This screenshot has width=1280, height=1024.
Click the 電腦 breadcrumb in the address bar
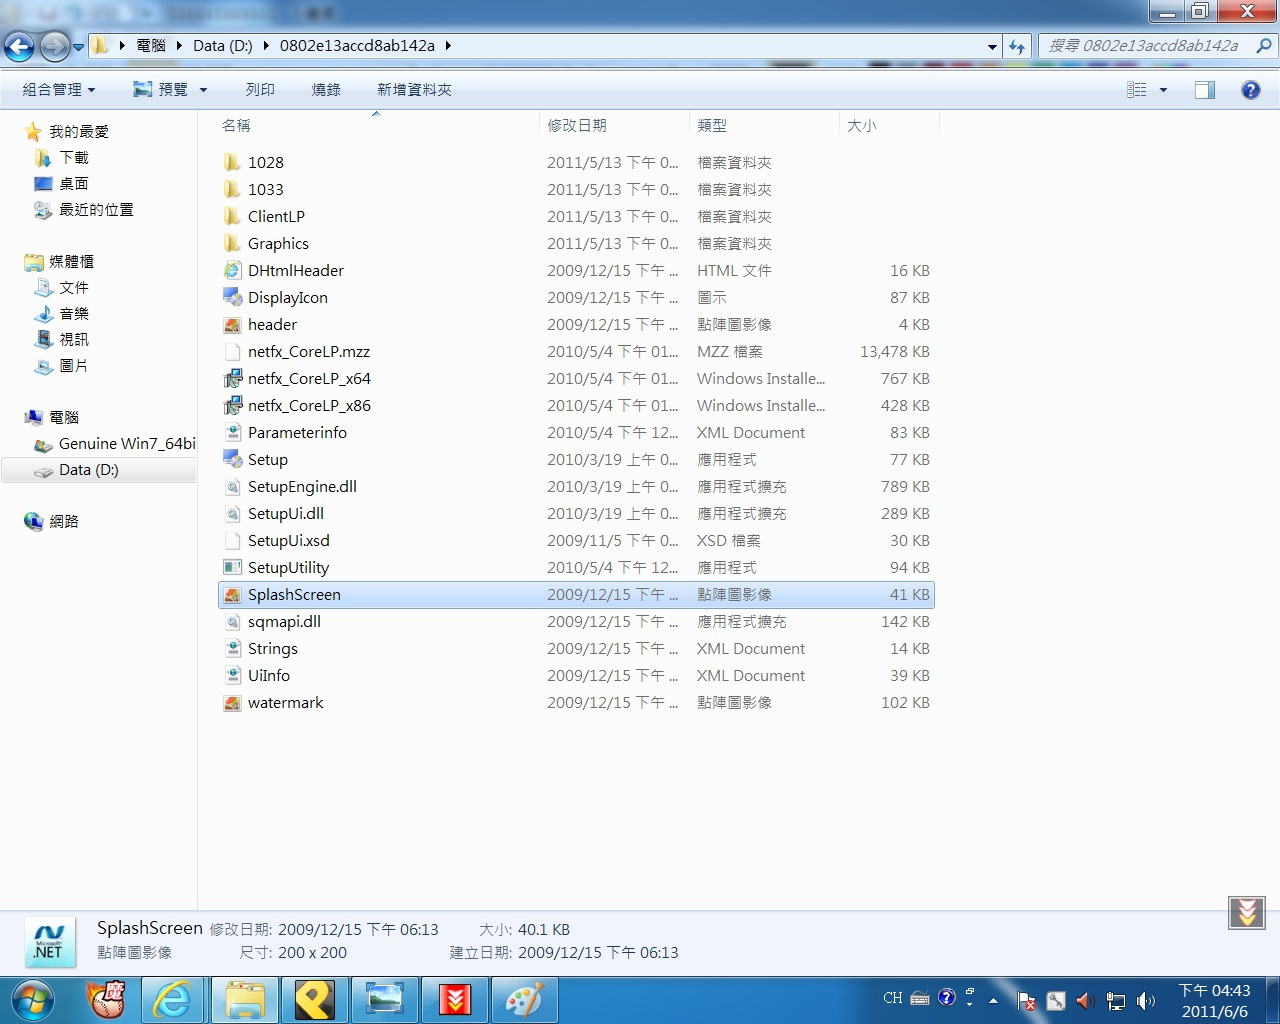click(x=151, y=46)
